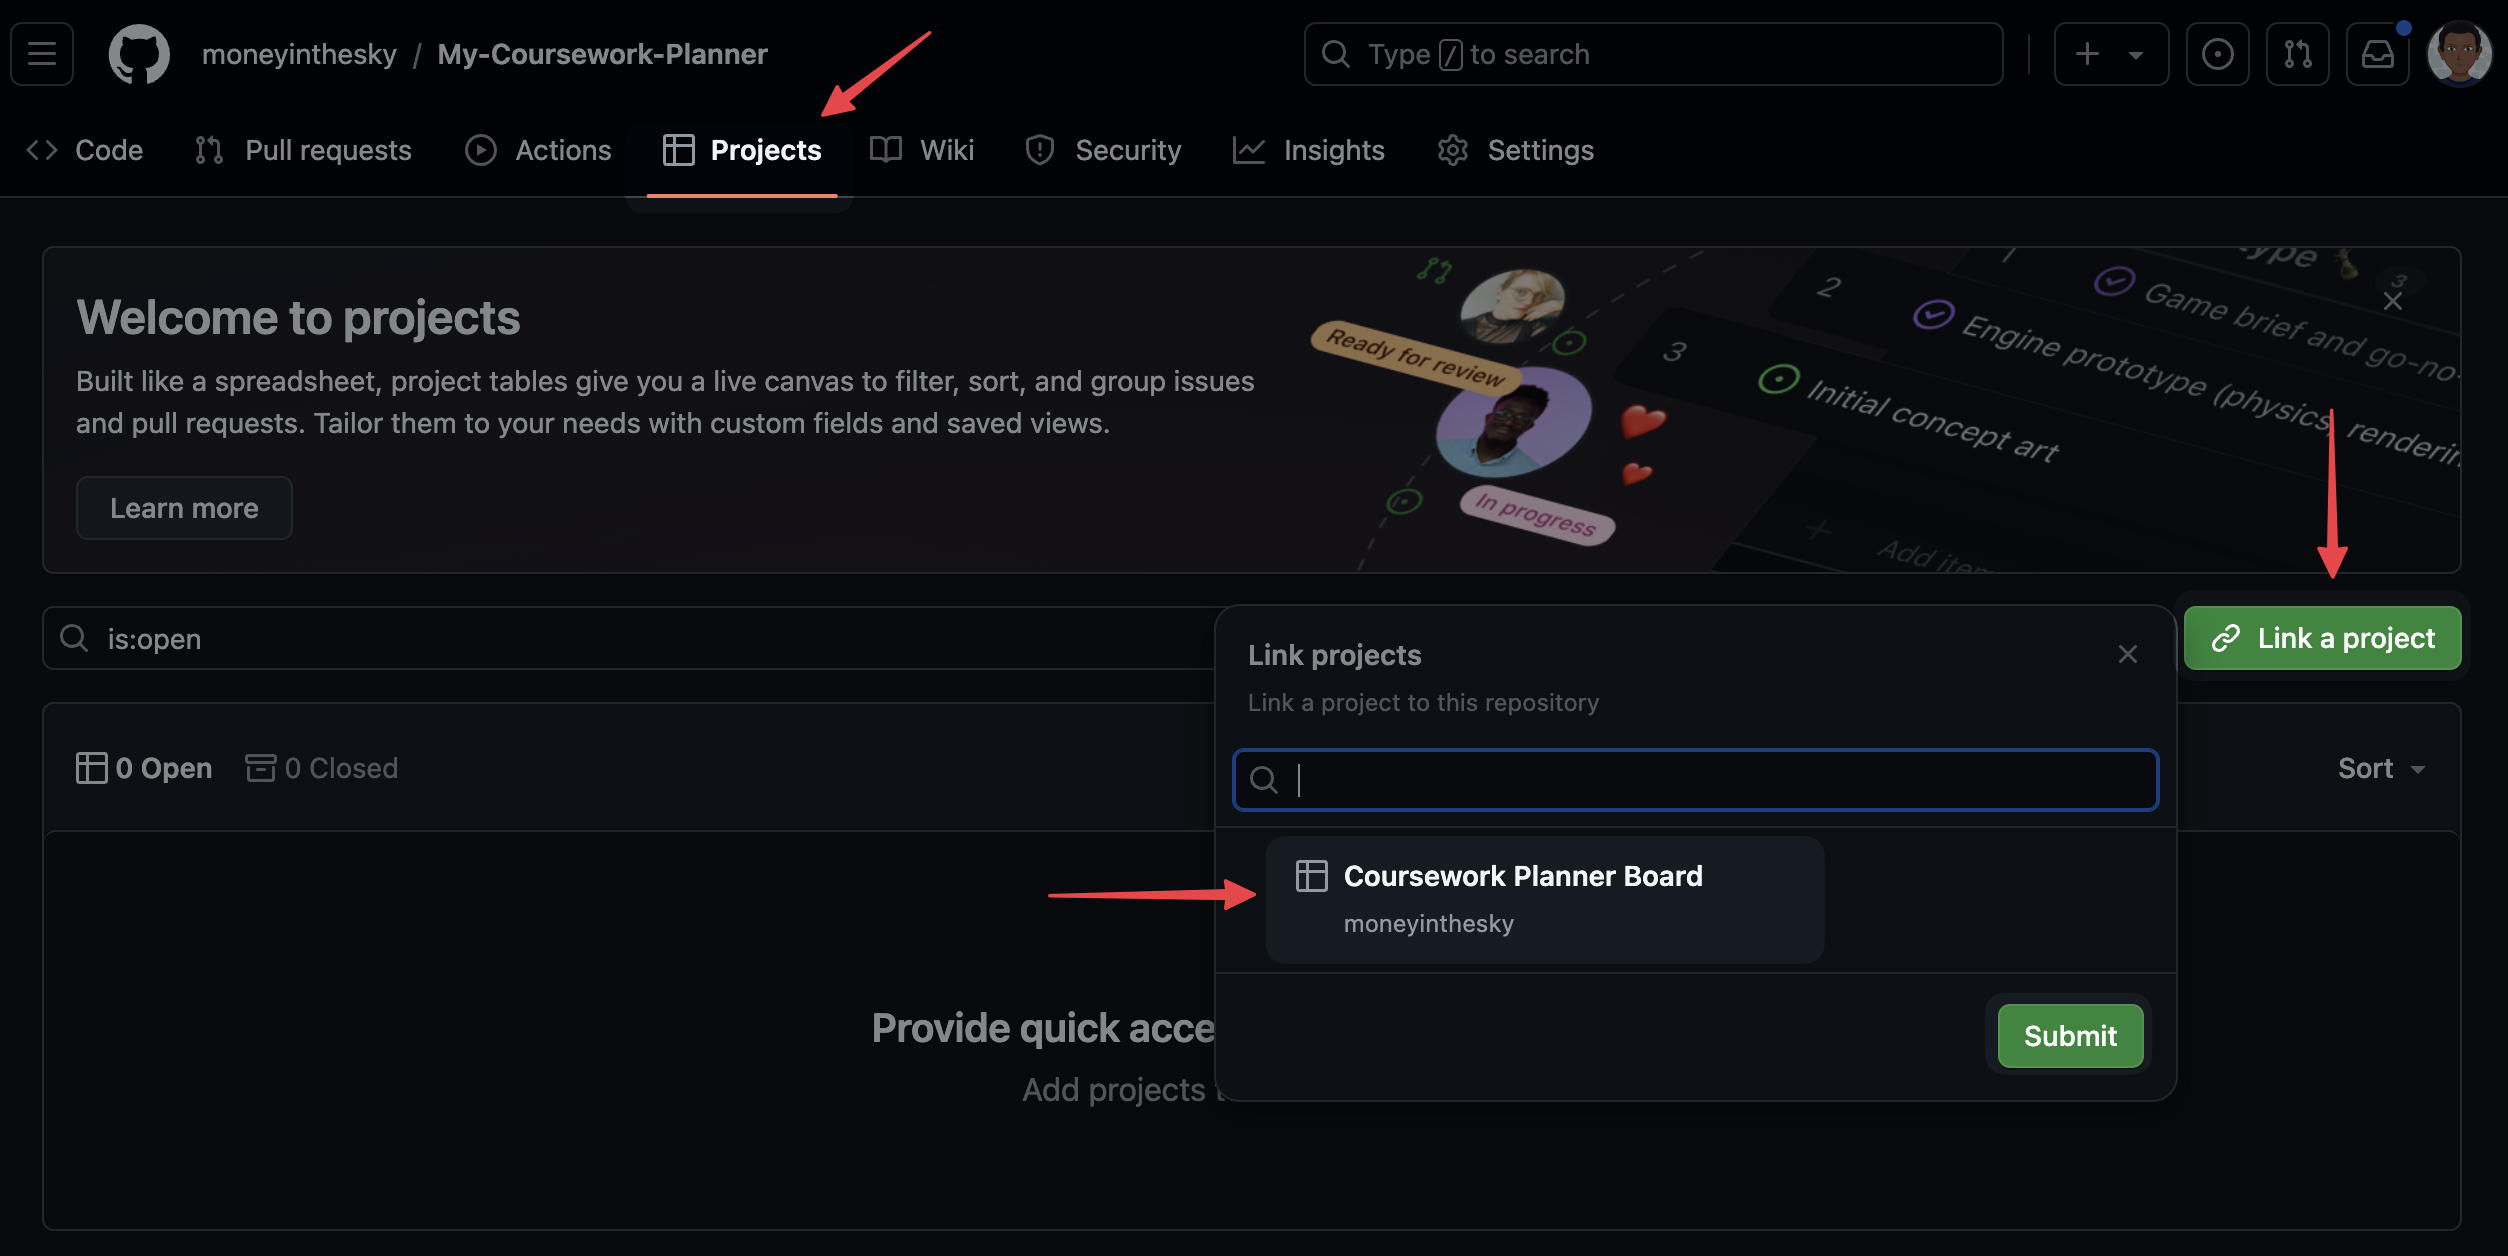The width and height of the screenshot is (2508, 1256).
Task: Switch to the Insights tab
Action: pyautogui.click(x=1309, y=150)
